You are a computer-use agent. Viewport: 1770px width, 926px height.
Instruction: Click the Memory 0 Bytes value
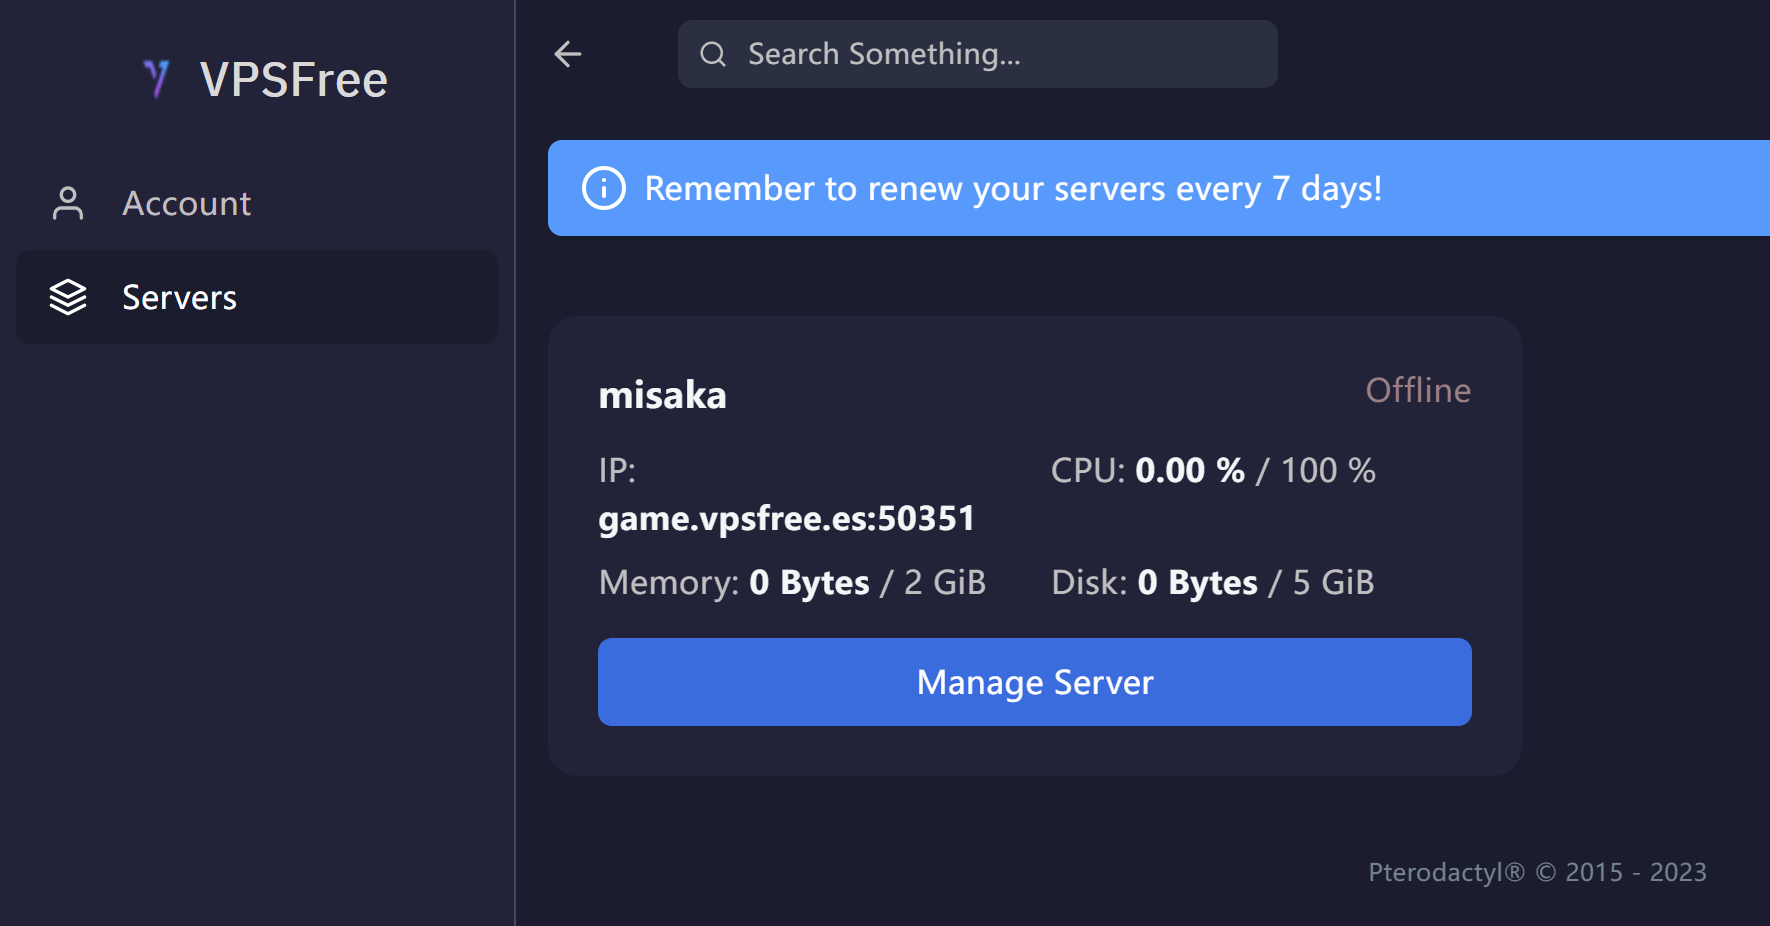(x=809, y=582)
